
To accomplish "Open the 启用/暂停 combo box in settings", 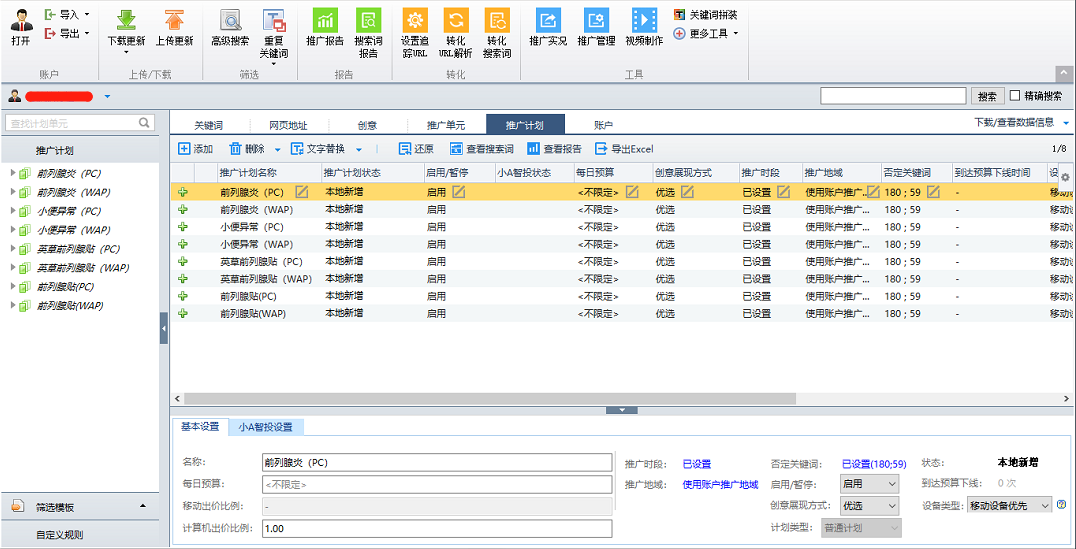I will (869, 484).
